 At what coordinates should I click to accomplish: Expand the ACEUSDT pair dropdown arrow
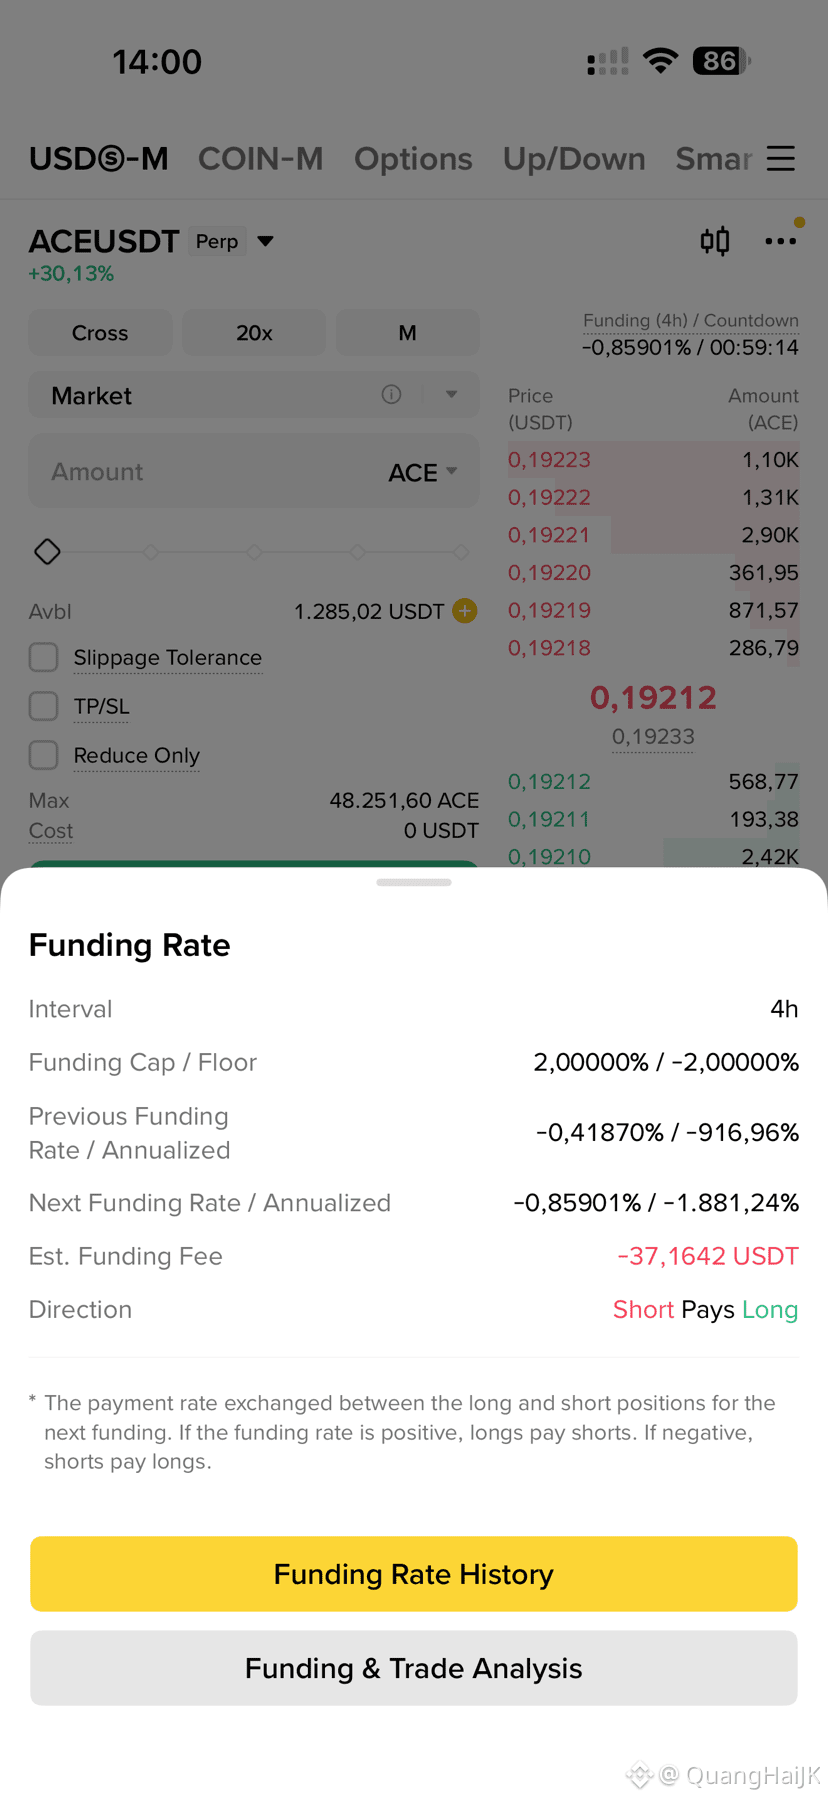click(265, 241)
